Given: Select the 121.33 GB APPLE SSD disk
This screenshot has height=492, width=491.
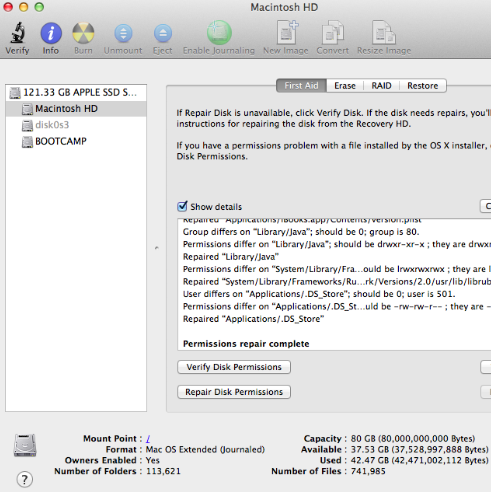Looking at the screenshot, I should (76, 92).
